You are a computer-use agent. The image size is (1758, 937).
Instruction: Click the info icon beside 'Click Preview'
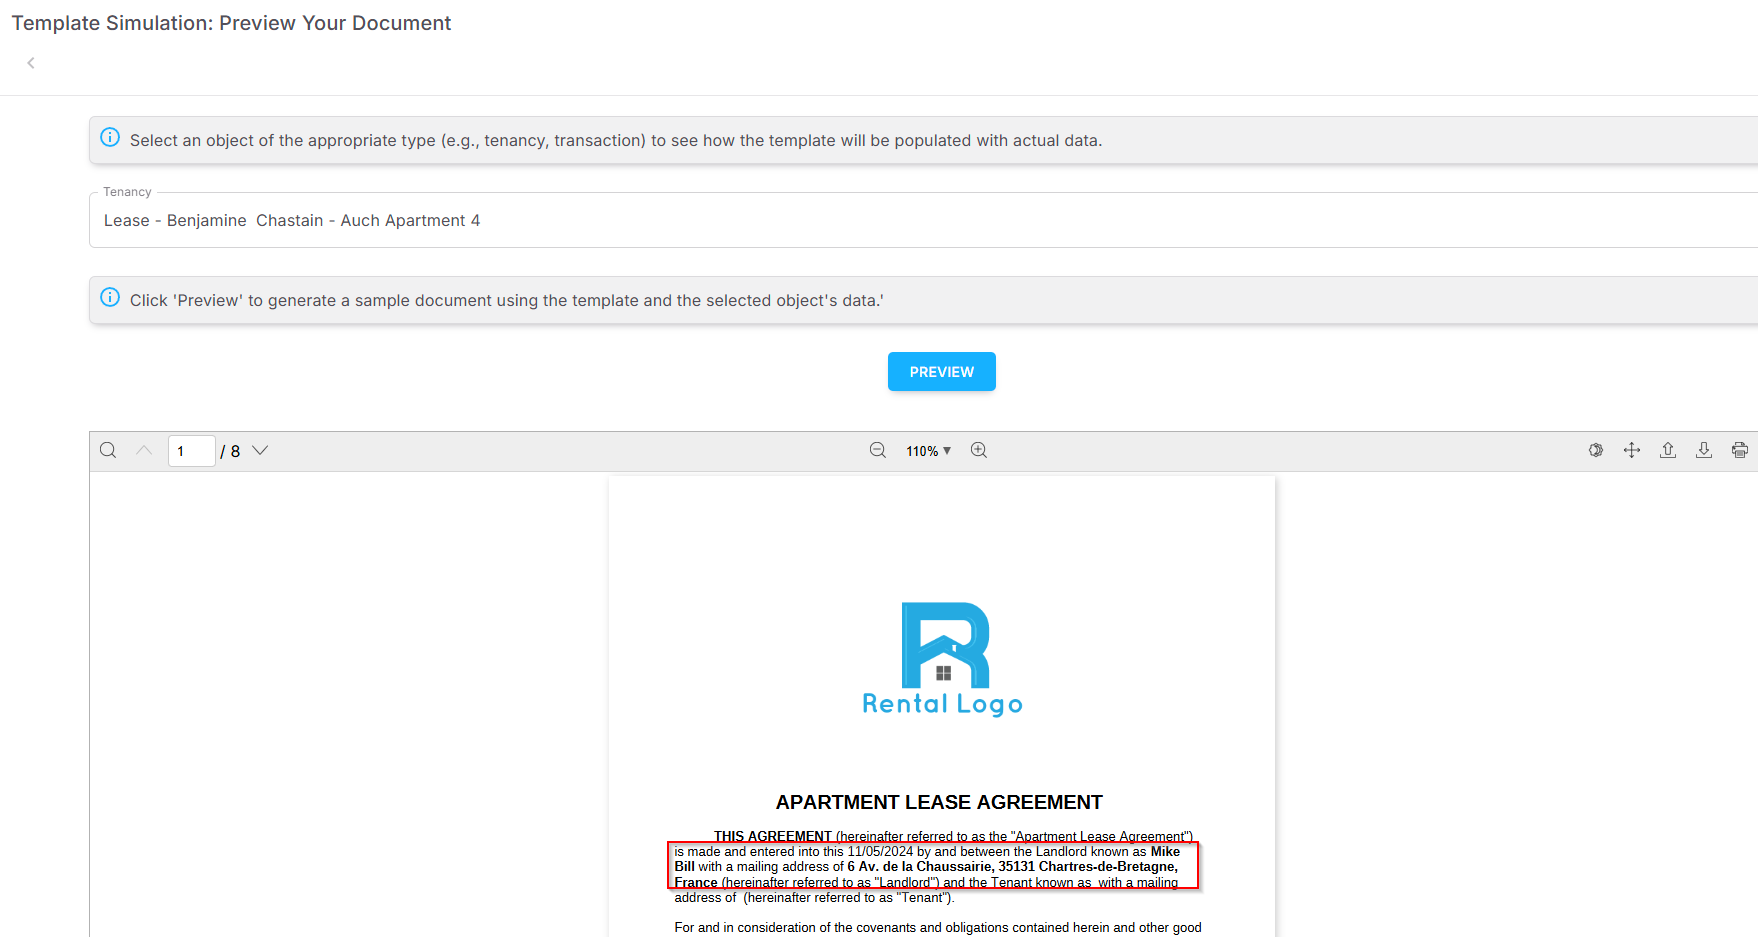110,298
